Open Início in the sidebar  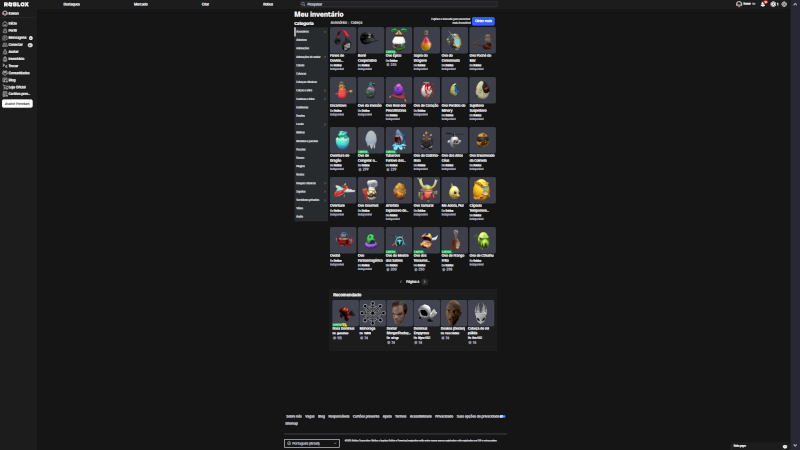click(10, 23)
